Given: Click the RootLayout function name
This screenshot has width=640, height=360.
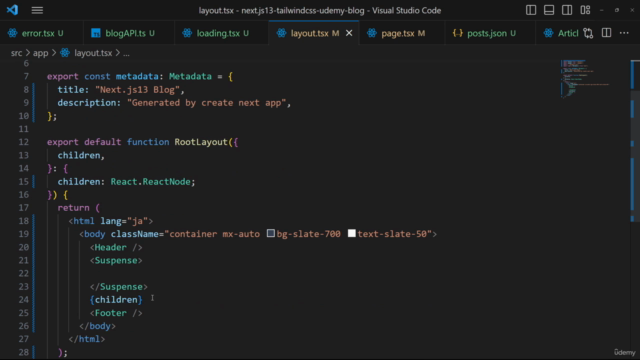Looking at the screenshot, I should [x=201, y=142].
